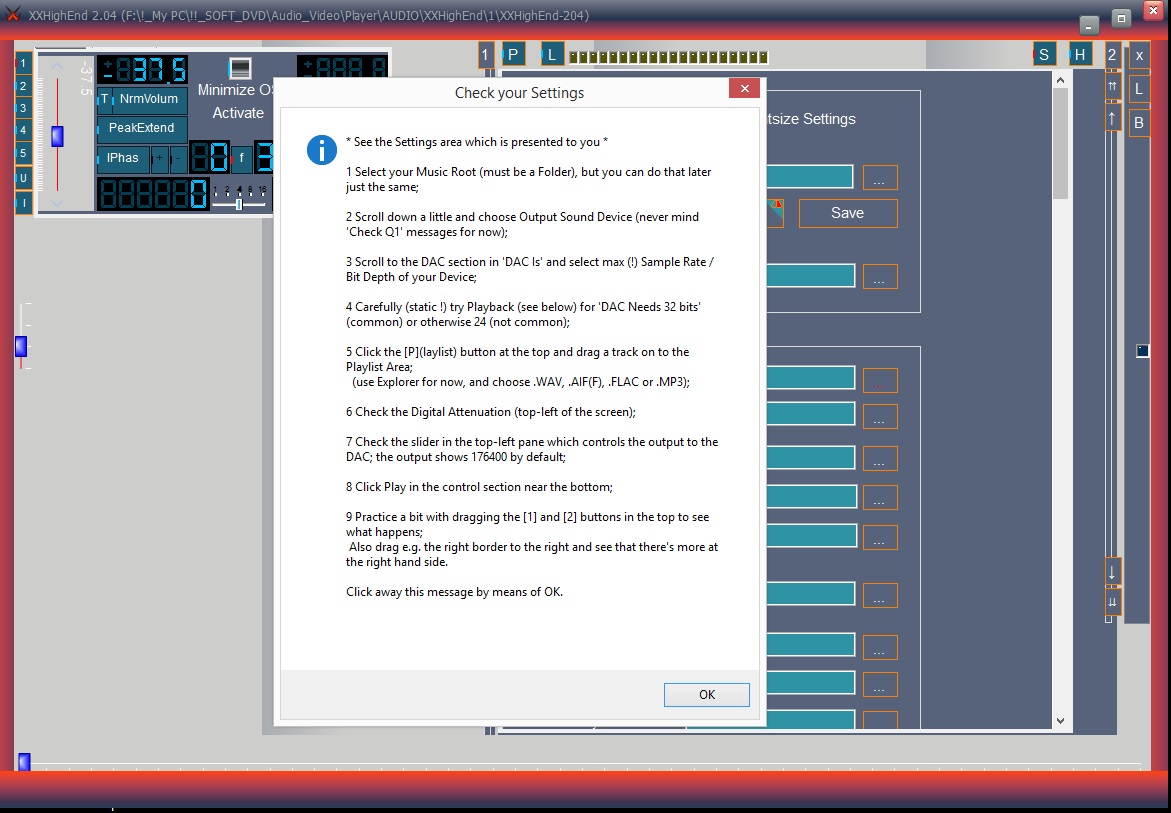
Task: Click the single down-arrow button on right
Action: (1112, 573)
